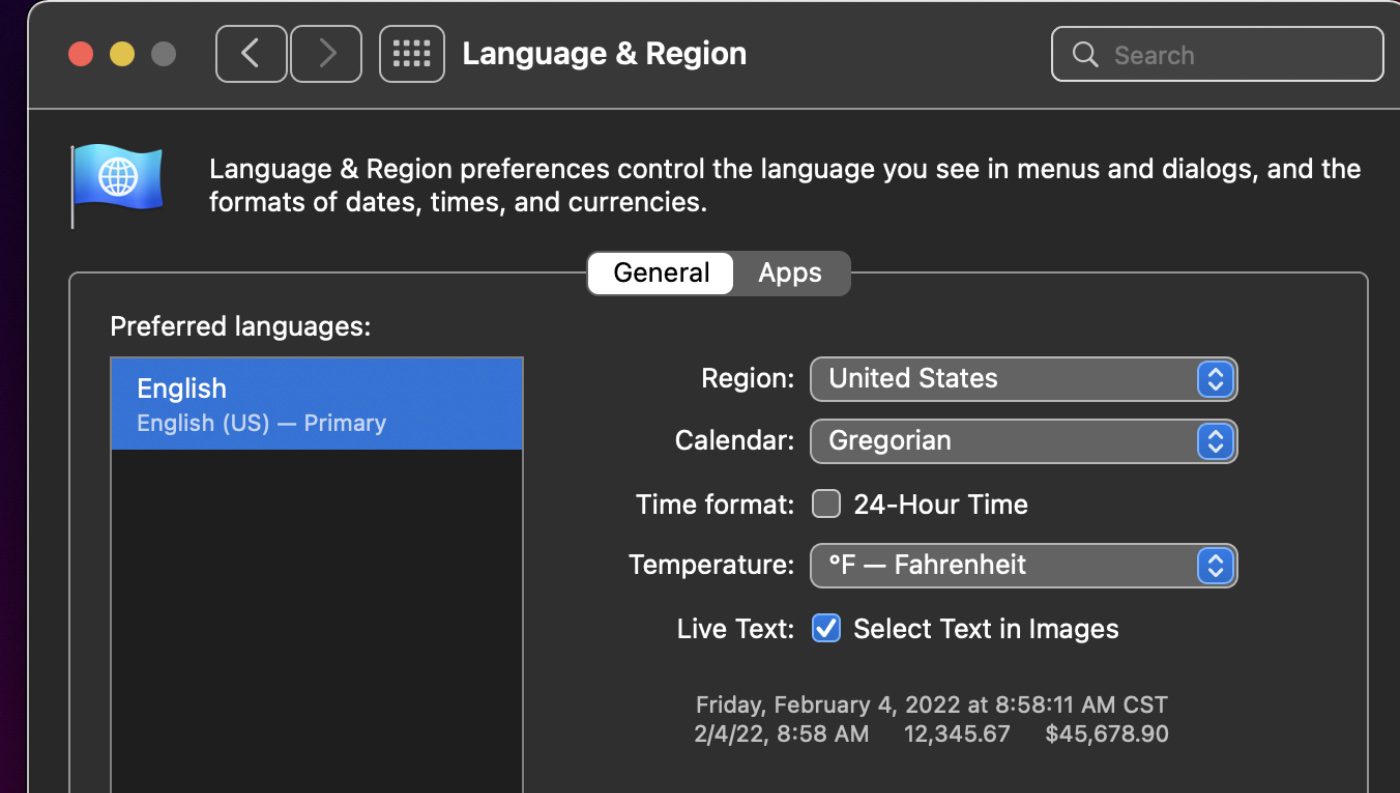The image size is (1400, 793).
Task: Close the window with the red button
Action: [80, 54]
